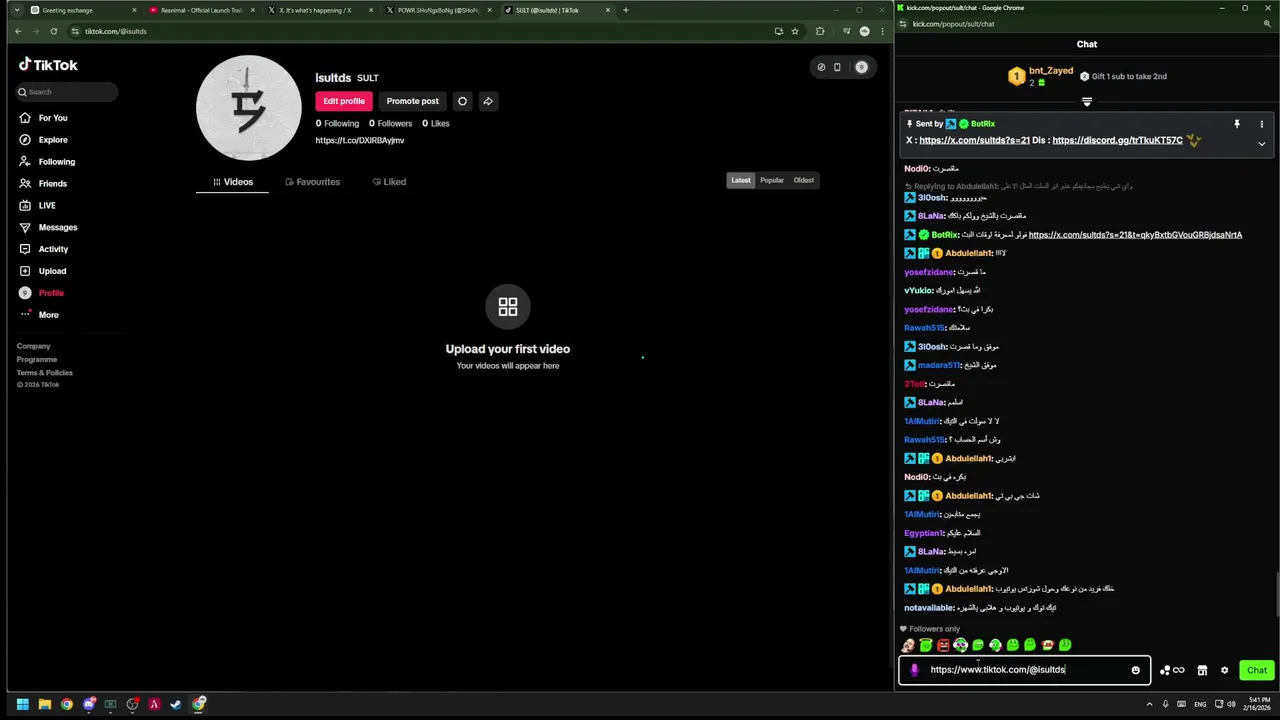Open pinned message three-dot menu
1280x720 pixels.
tap(1261, 124)
